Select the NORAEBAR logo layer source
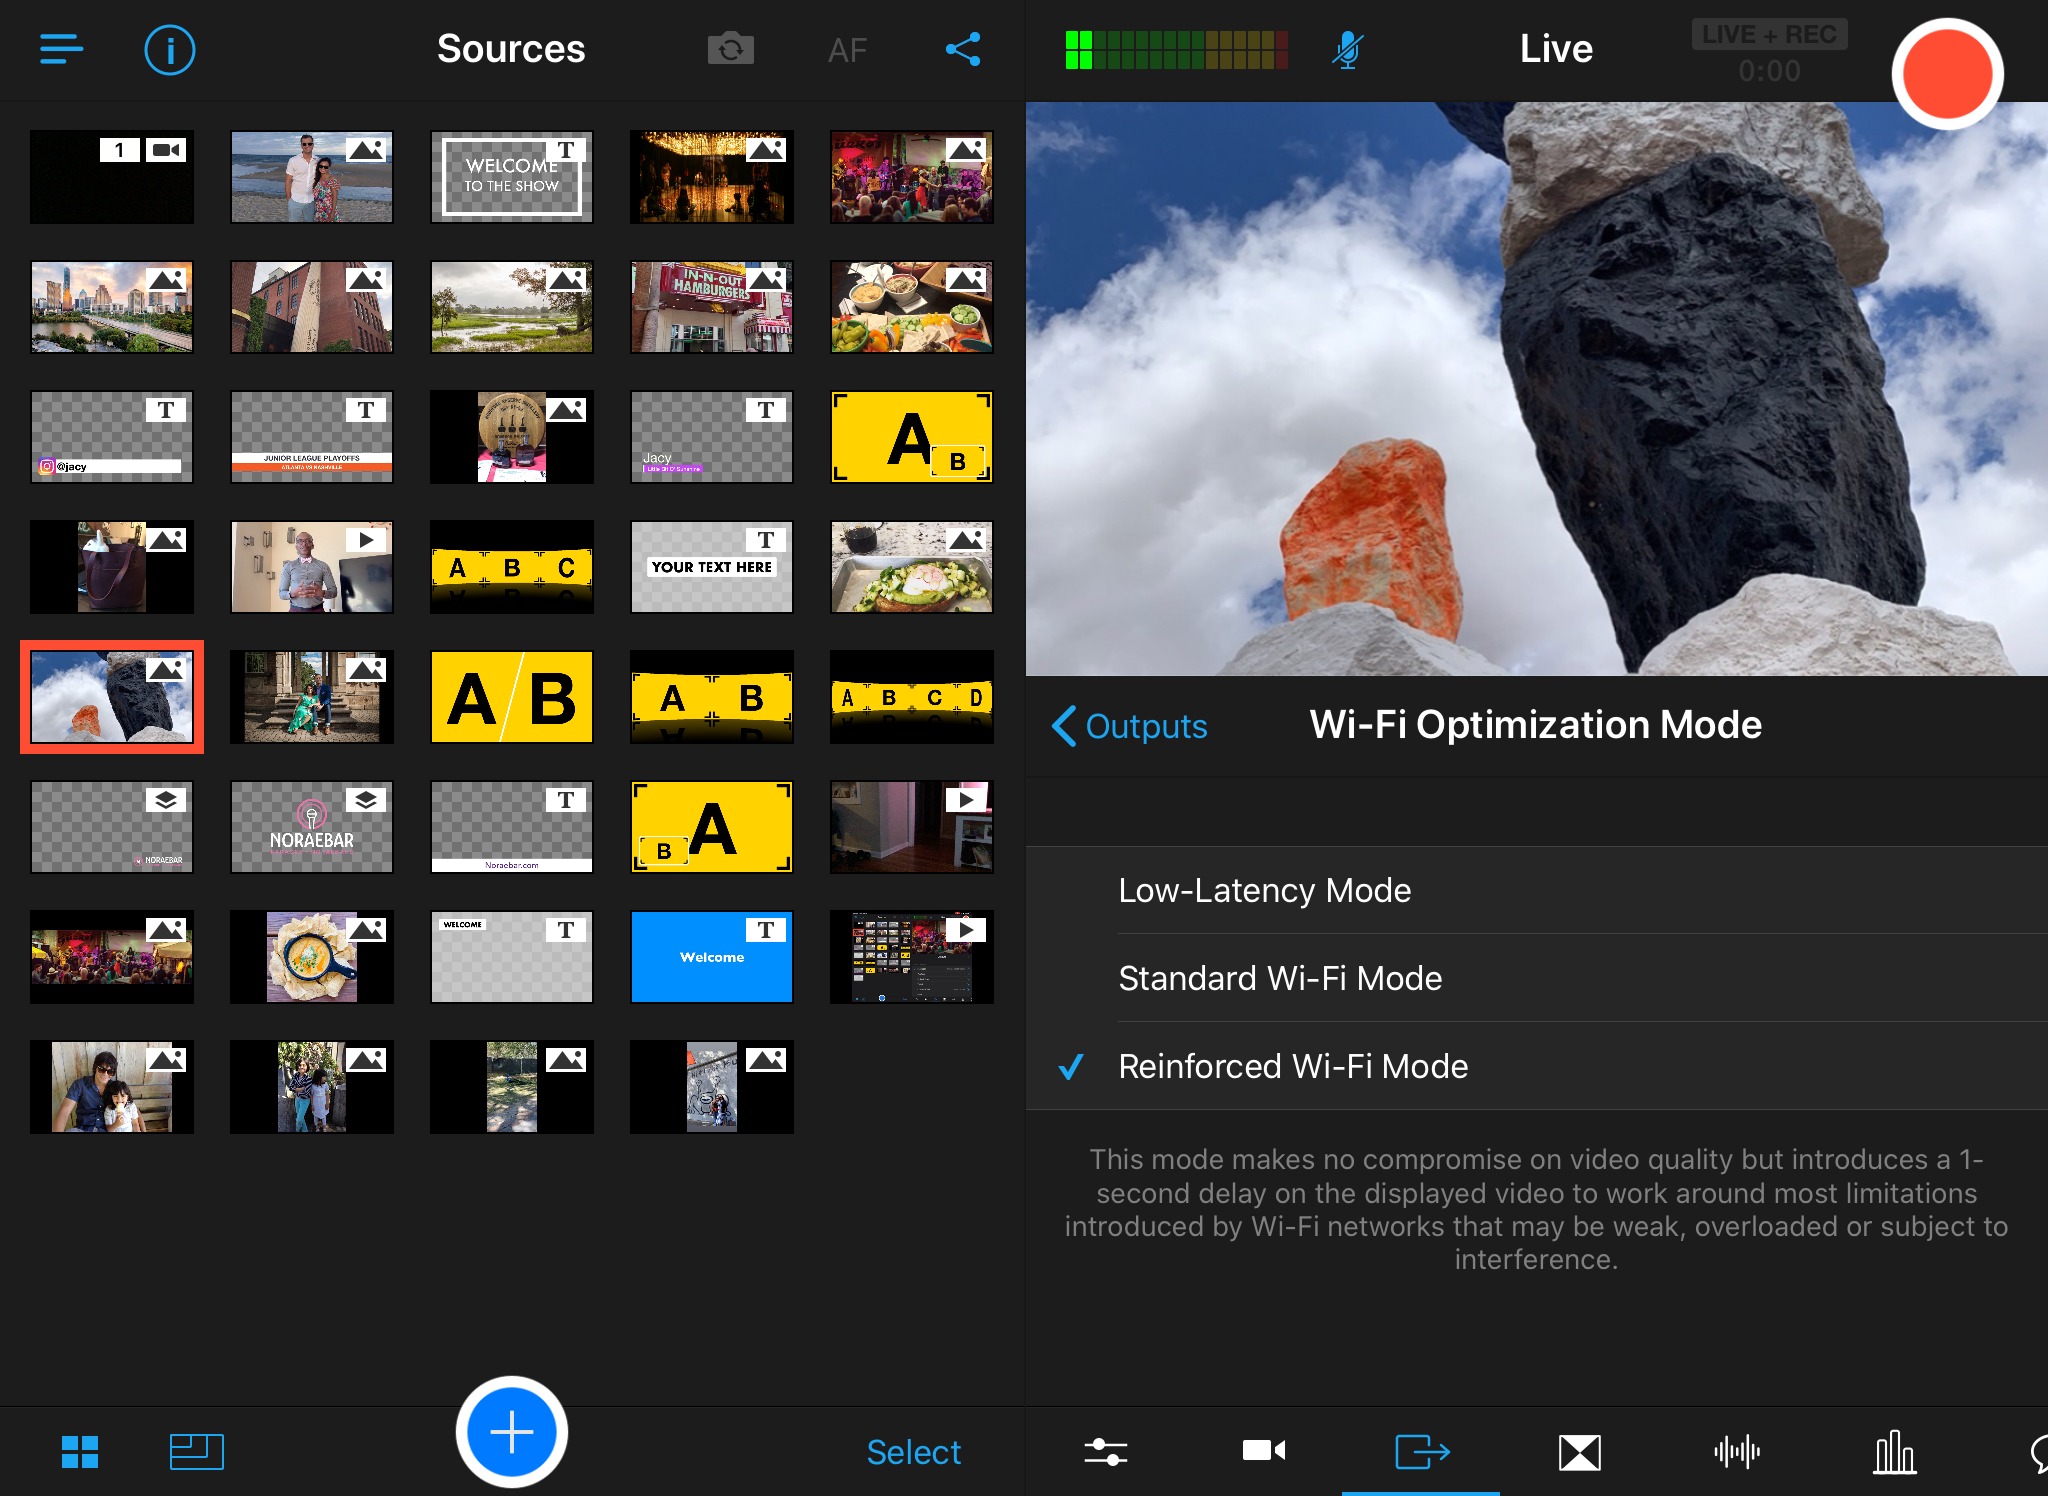The height and width of the screenshot is (1496, 2048). [x=312, y=827]
